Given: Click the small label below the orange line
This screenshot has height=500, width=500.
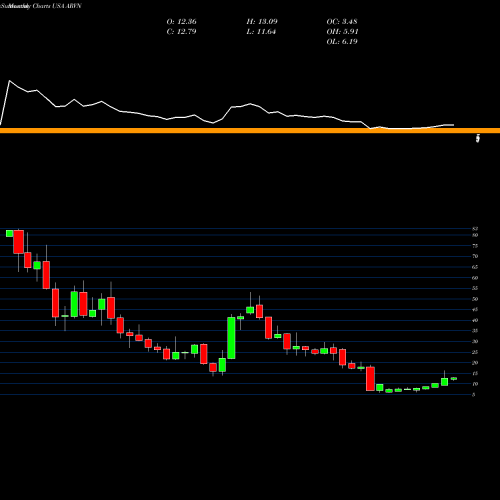Looking at the screenshot, I should pyautogui.click(x=478, y=138).
